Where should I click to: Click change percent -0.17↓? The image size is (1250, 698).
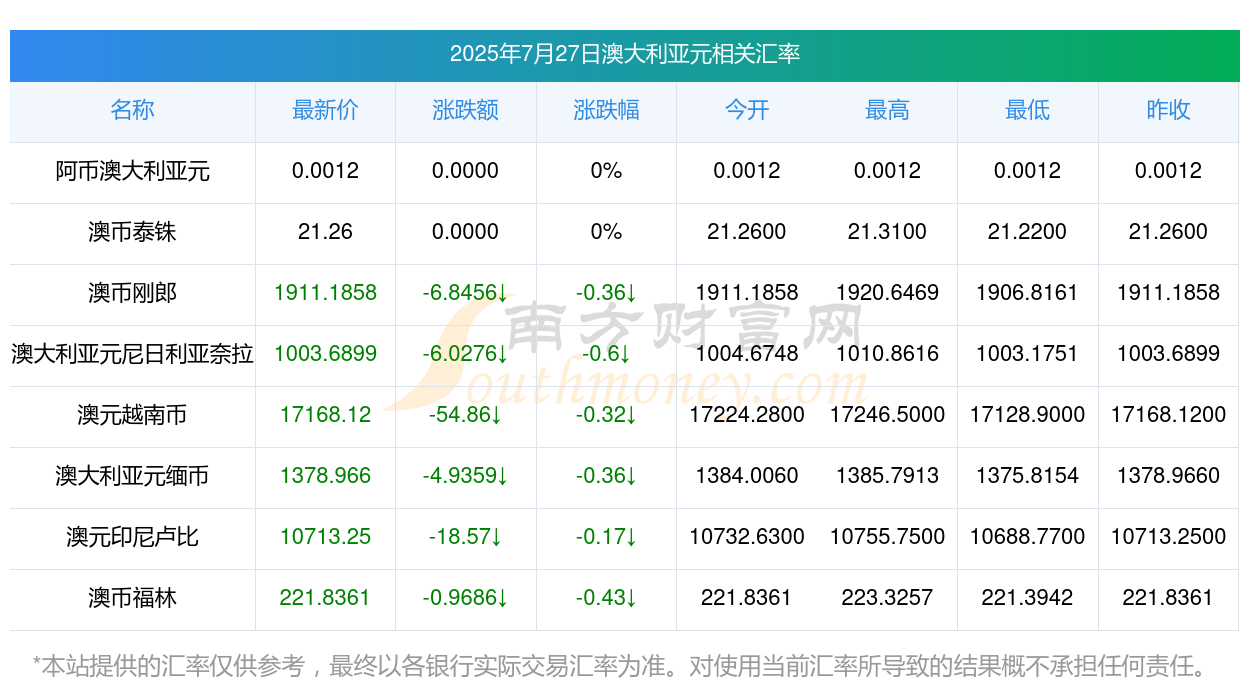coord(606,537)
